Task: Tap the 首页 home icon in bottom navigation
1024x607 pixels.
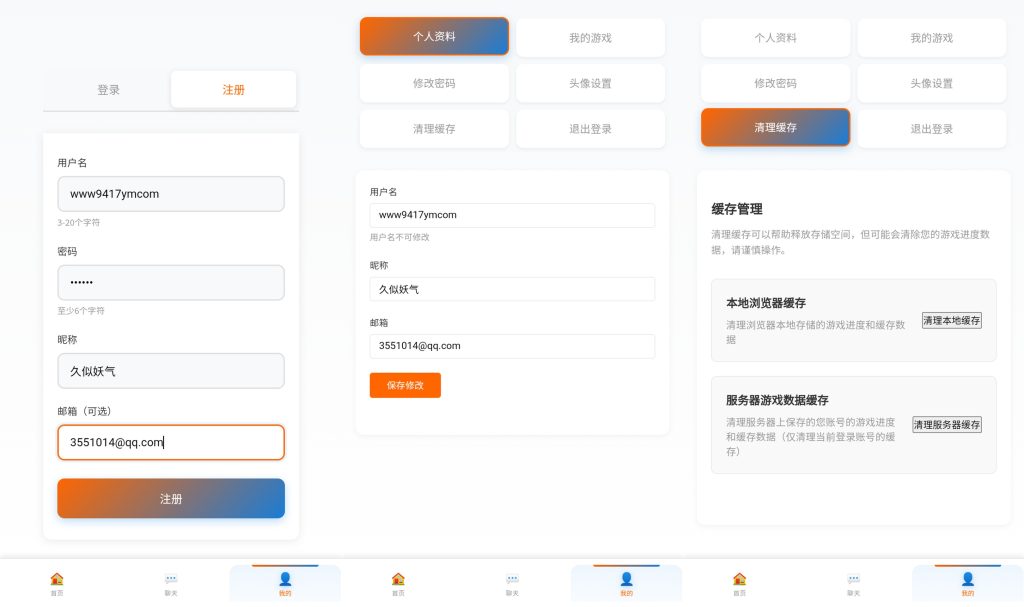Action: pyautogui.click(x=398, y=580)
